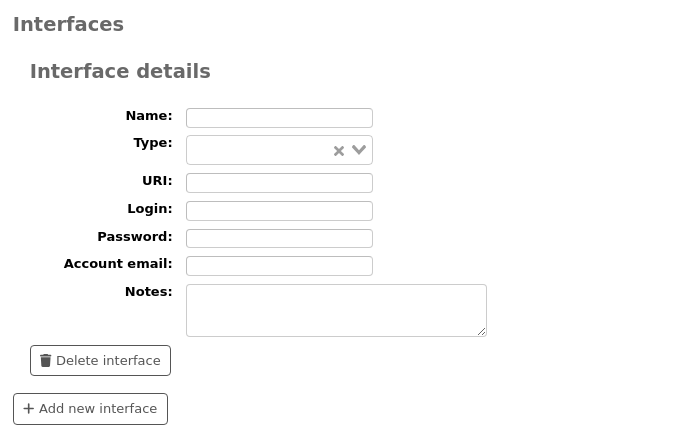Click the Notes field label
685x437 pixels.
[x=148, y=292]
